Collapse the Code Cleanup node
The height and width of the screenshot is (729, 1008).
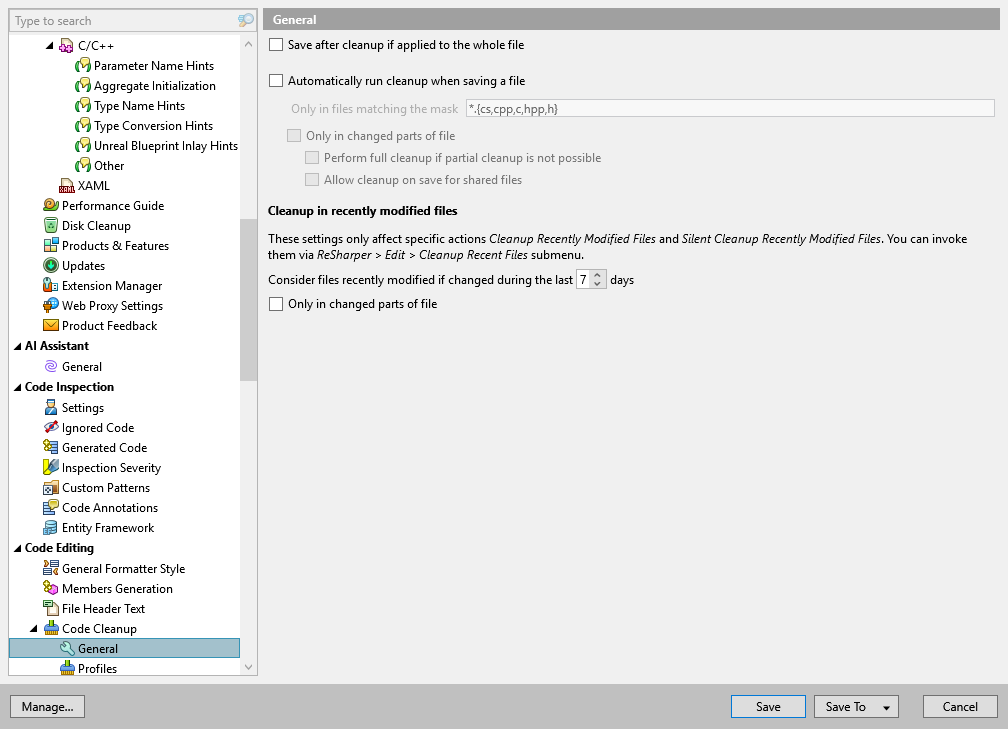click(x=33, y=629)
